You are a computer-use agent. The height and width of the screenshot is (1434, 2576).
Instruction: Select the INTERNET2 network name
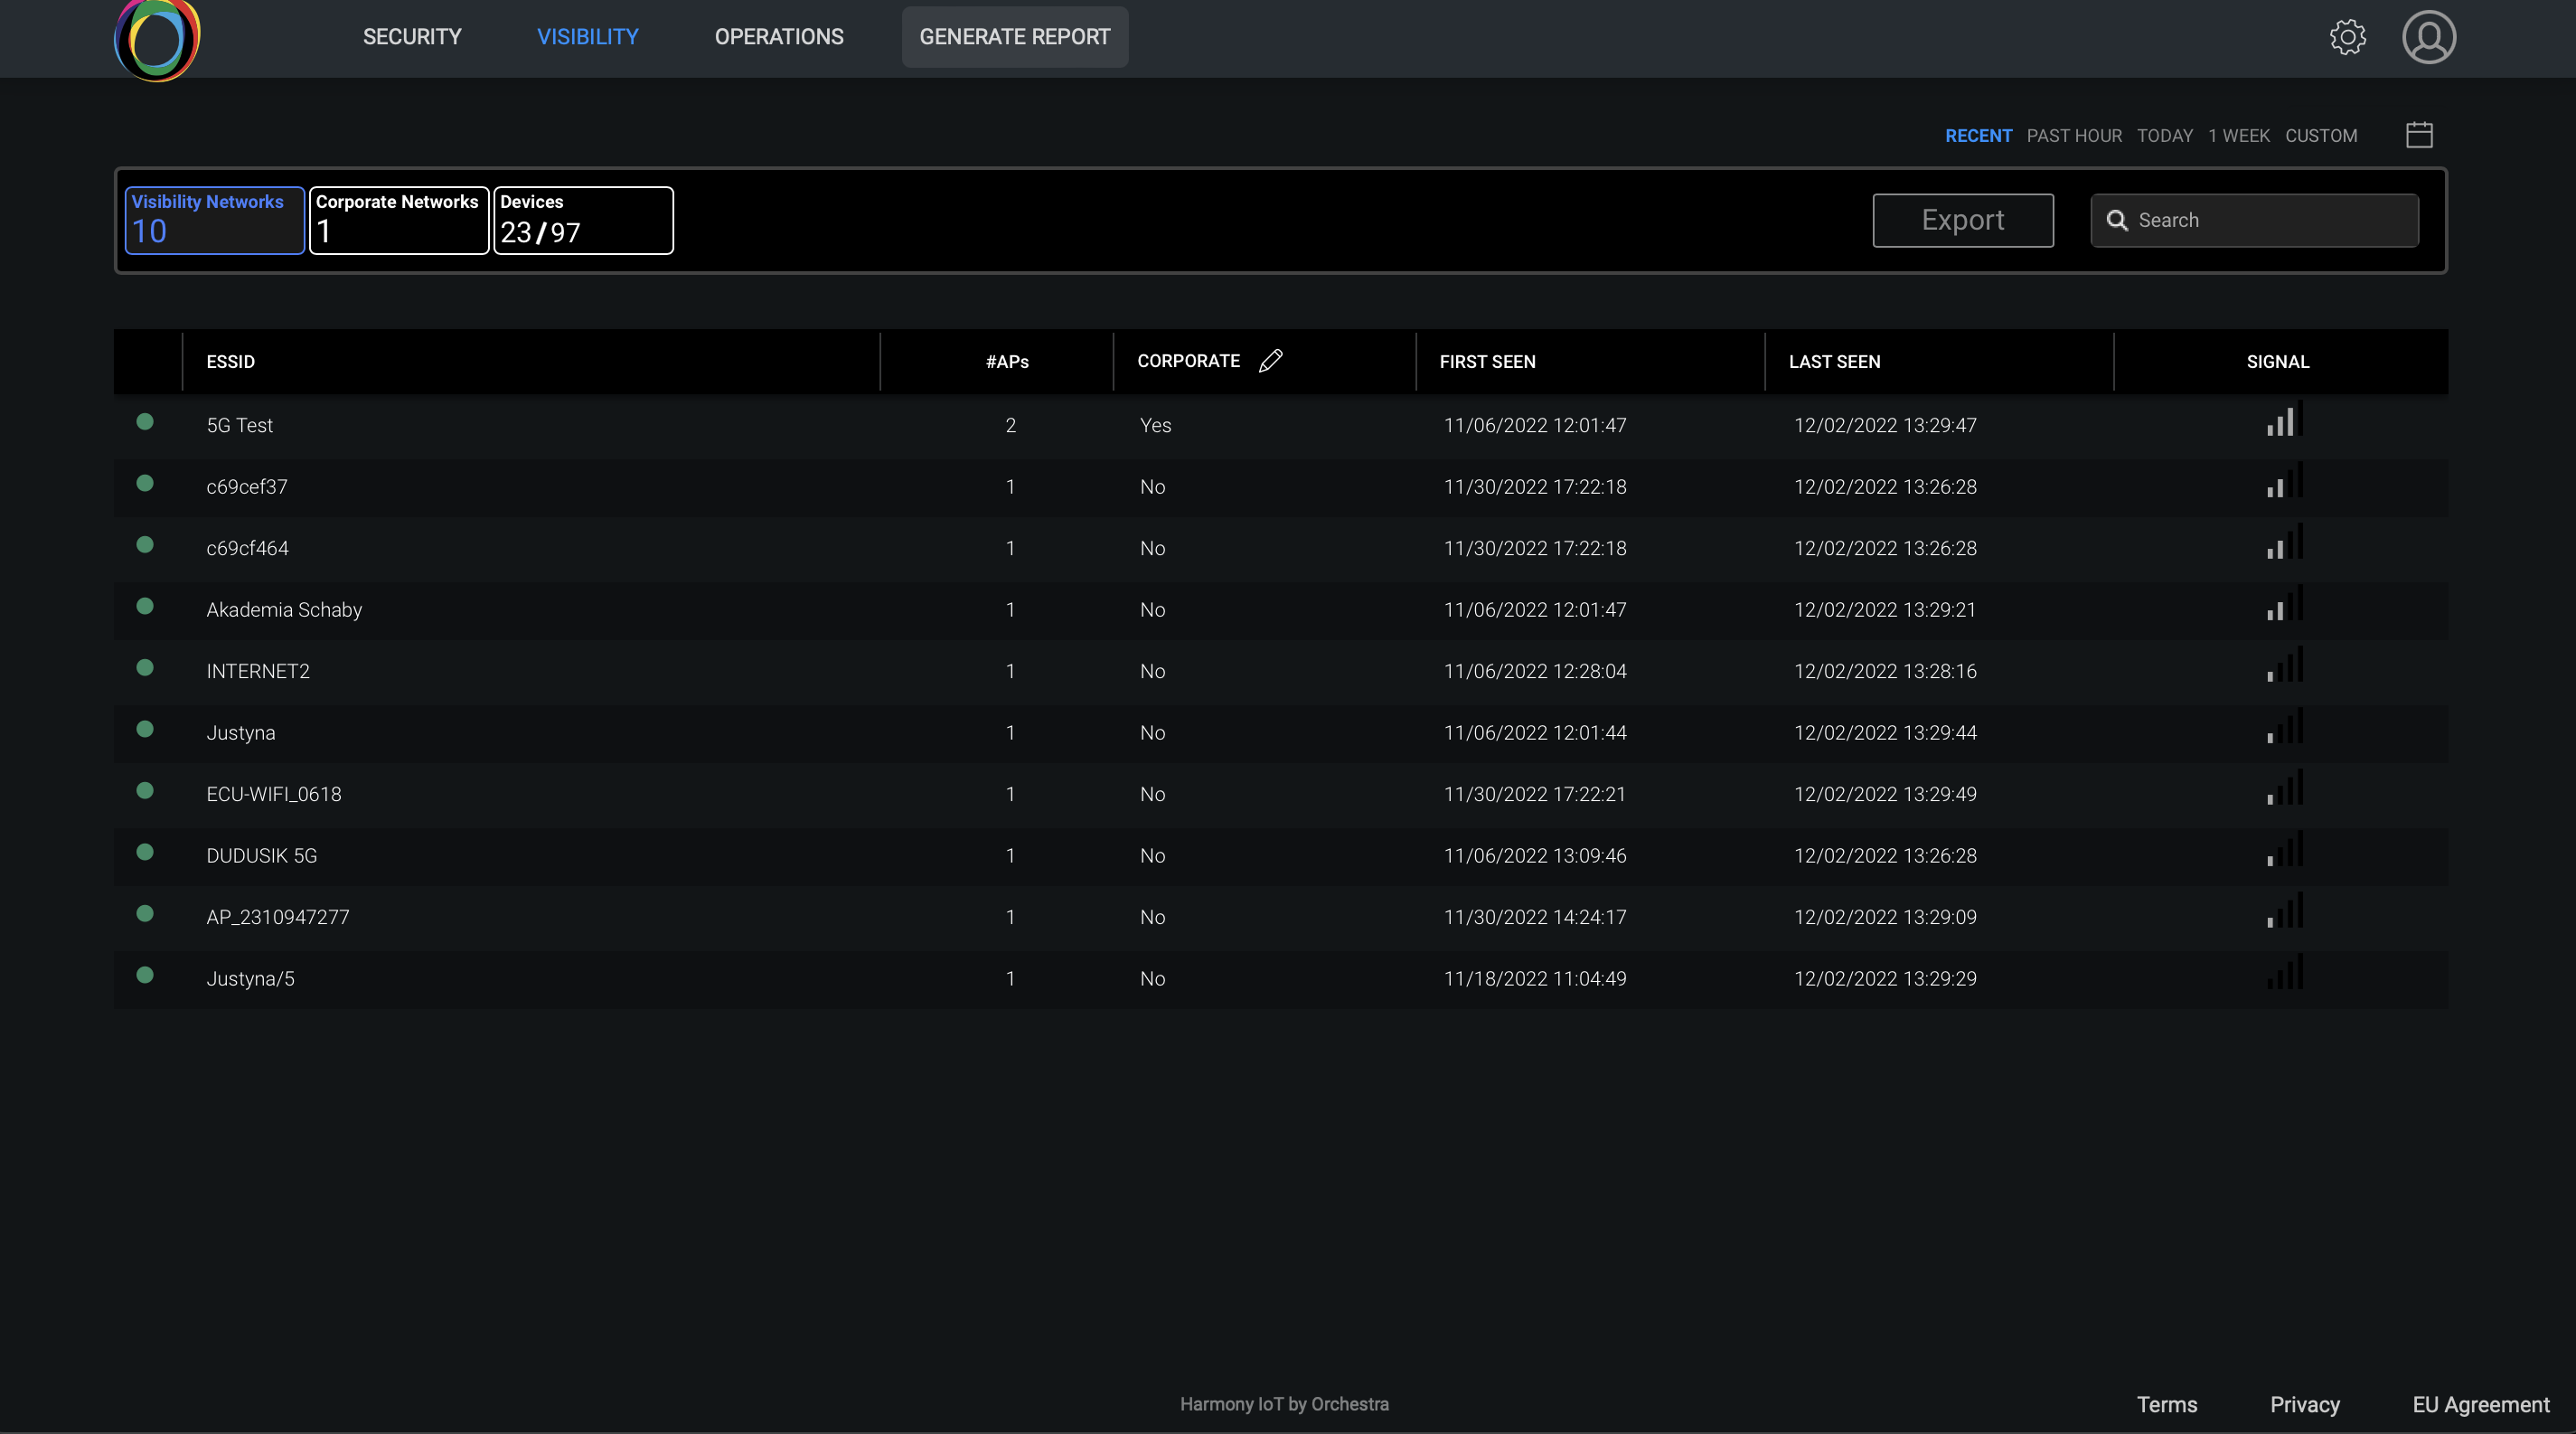(258, 671)
